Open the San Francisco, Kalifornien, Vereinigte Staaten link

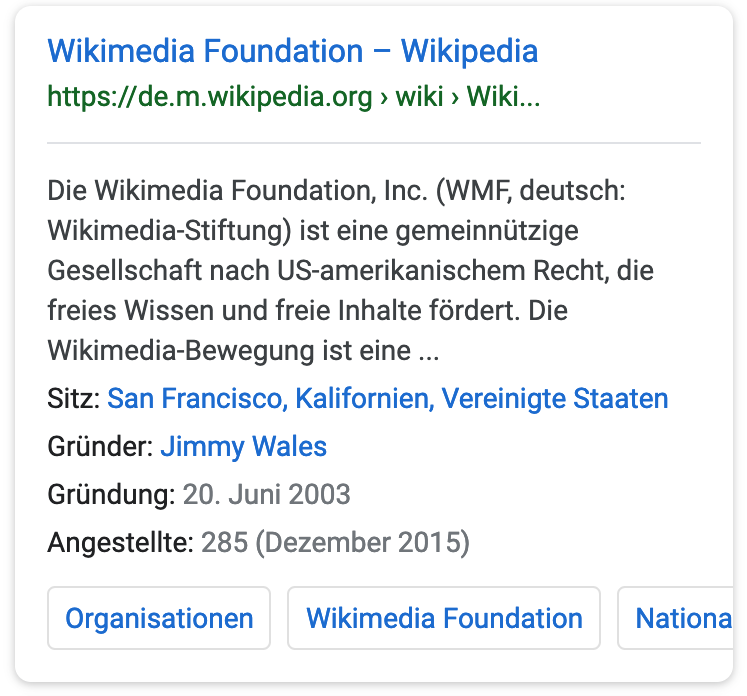coord(387,399)
